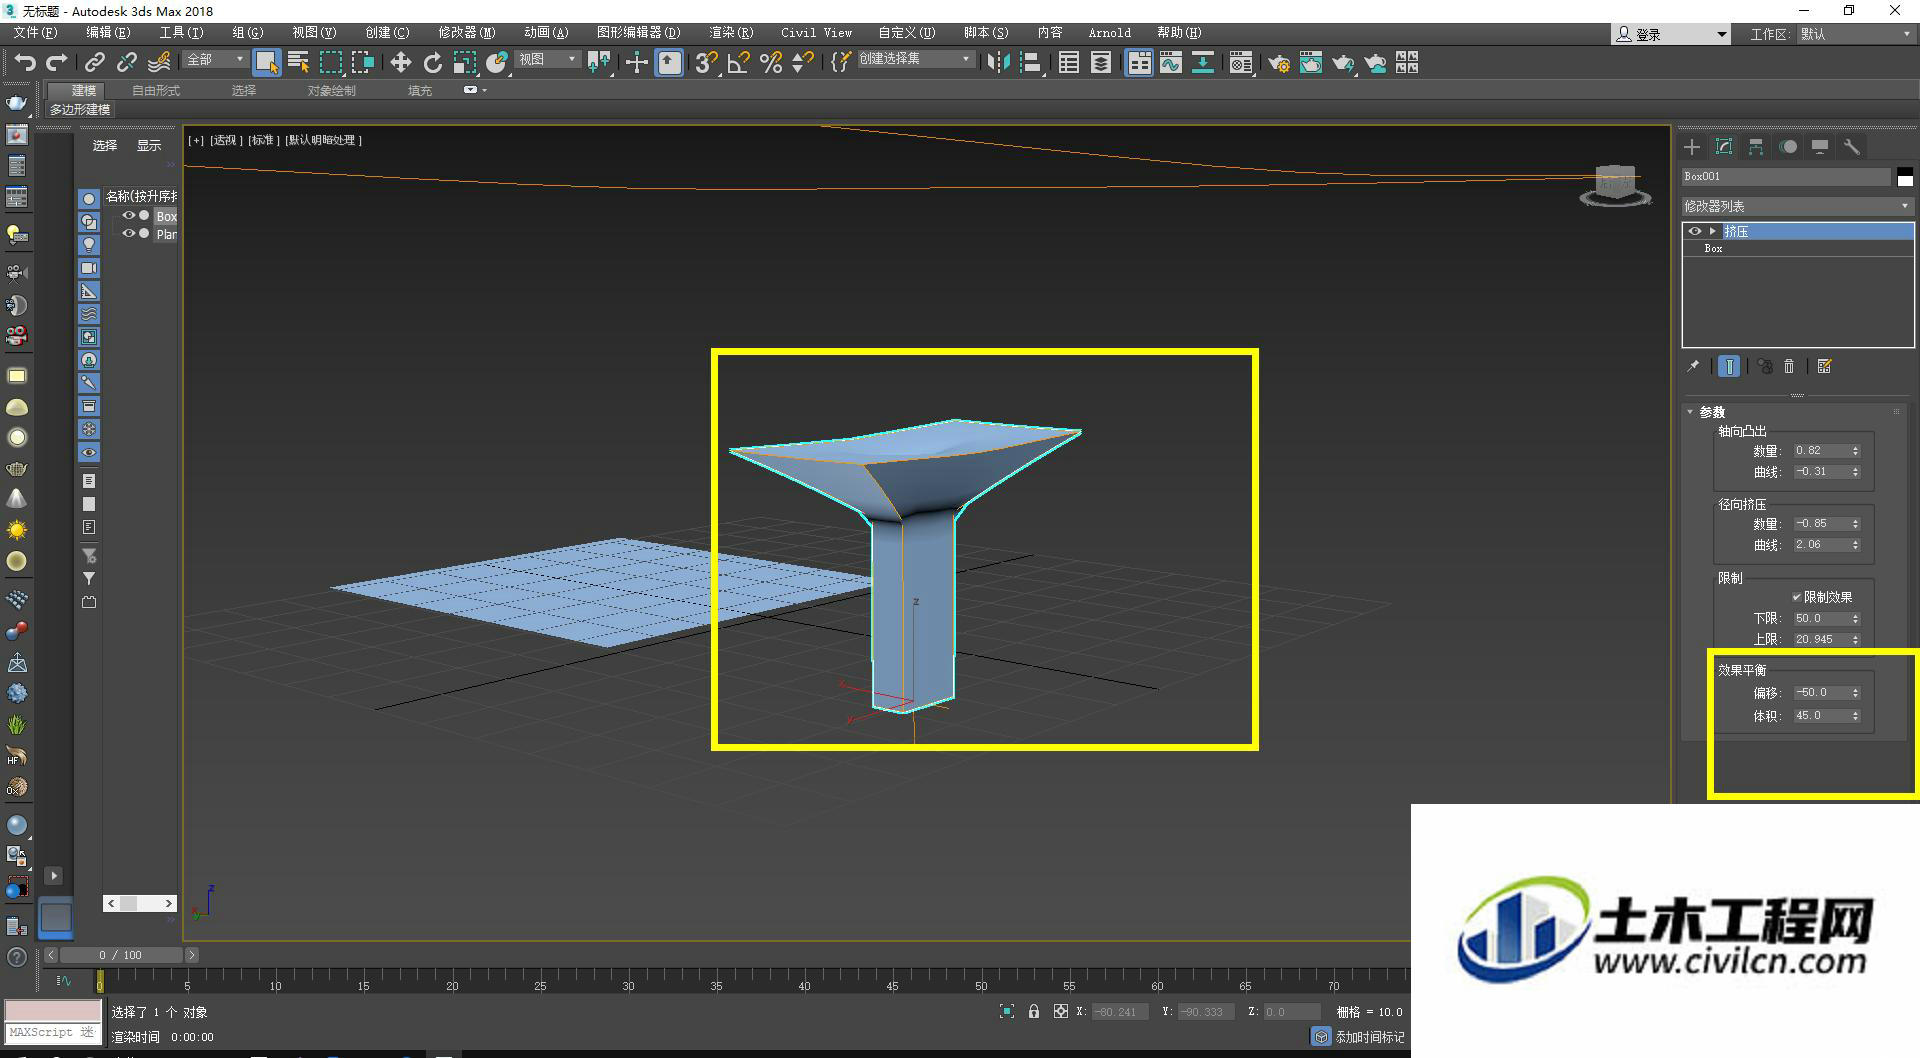Click the Mirror tool icon
The width and height of the screenshot is (1920, 1058).
998,63
